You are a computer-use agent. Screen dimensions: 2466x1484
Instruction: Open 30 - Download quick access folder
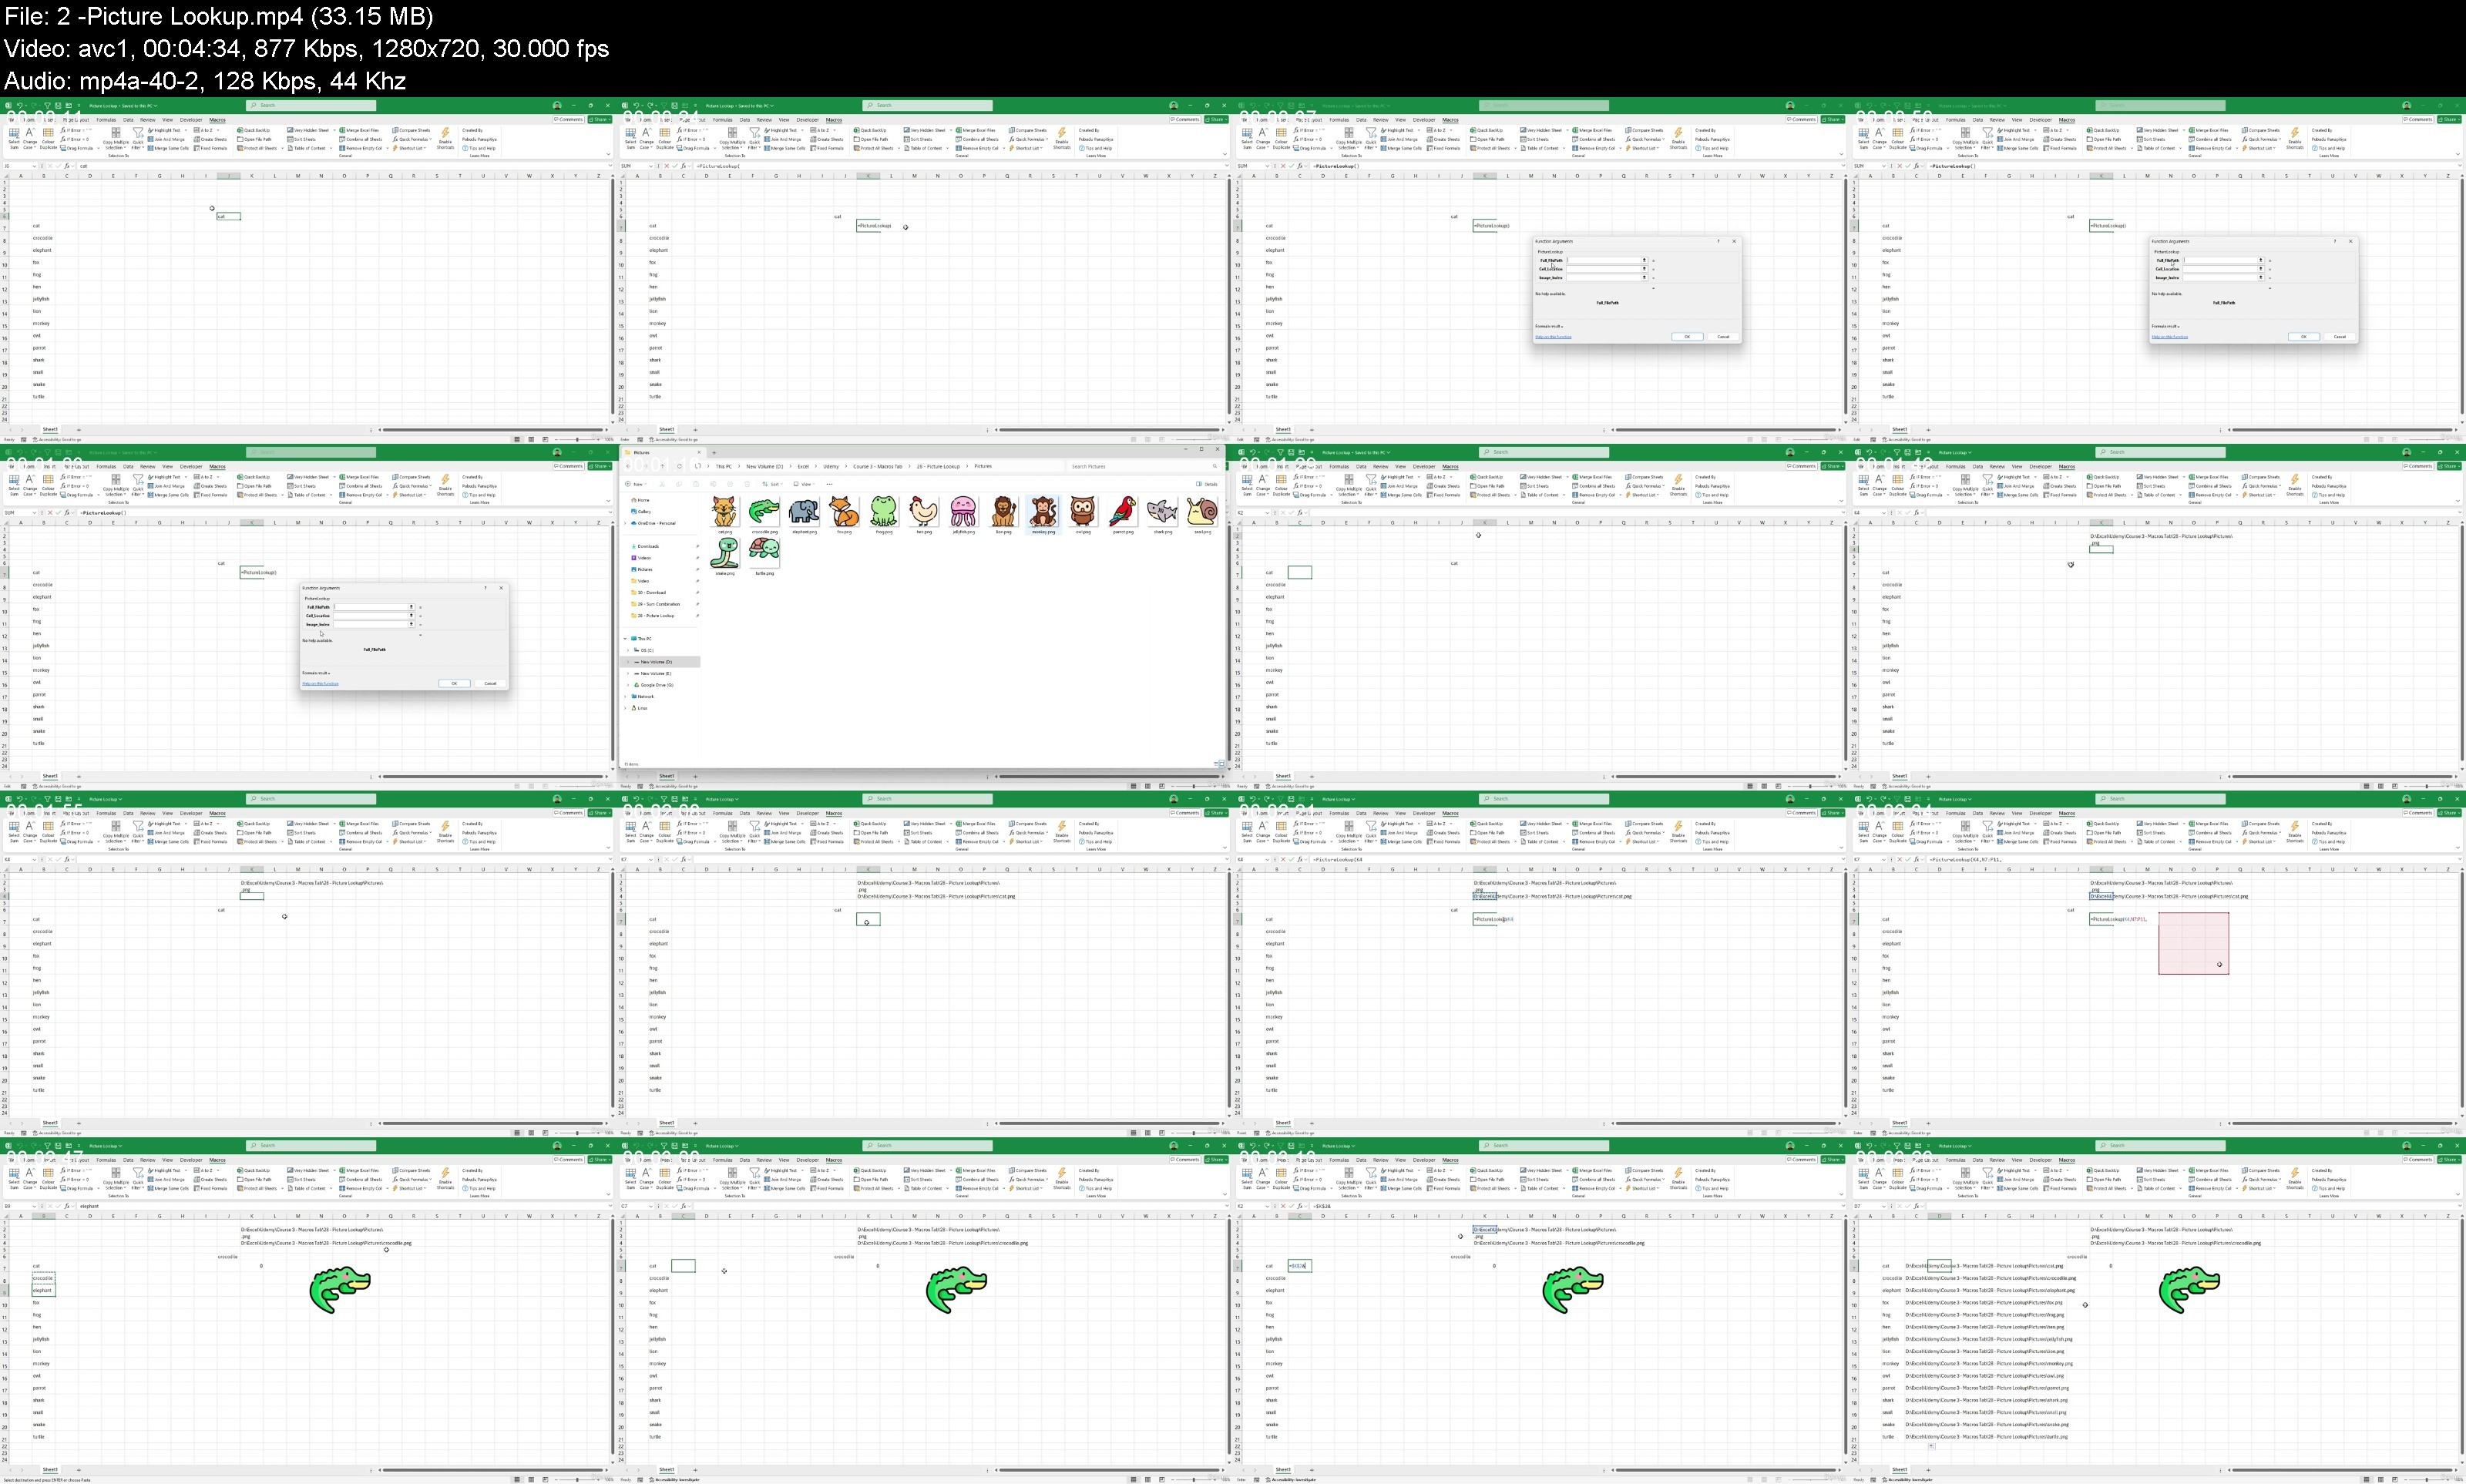(649, 593)
